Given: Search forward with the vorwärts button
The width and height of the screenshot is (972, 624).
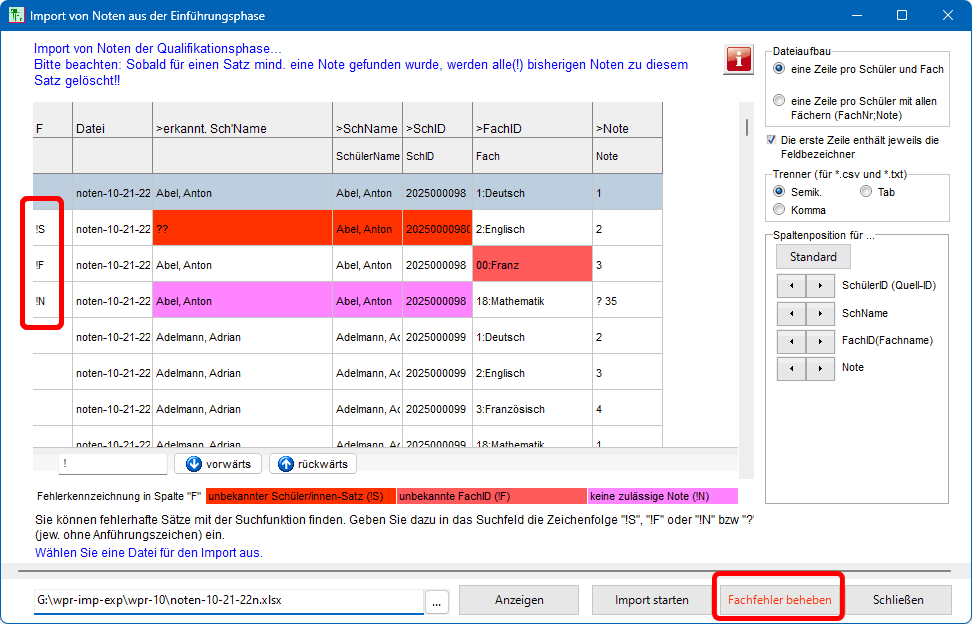Looking at the screenshot, I should (218, 464).
